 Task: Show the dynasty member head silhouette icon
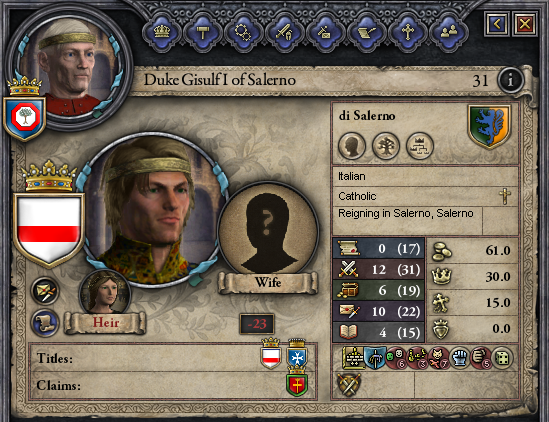pos(352,146)
